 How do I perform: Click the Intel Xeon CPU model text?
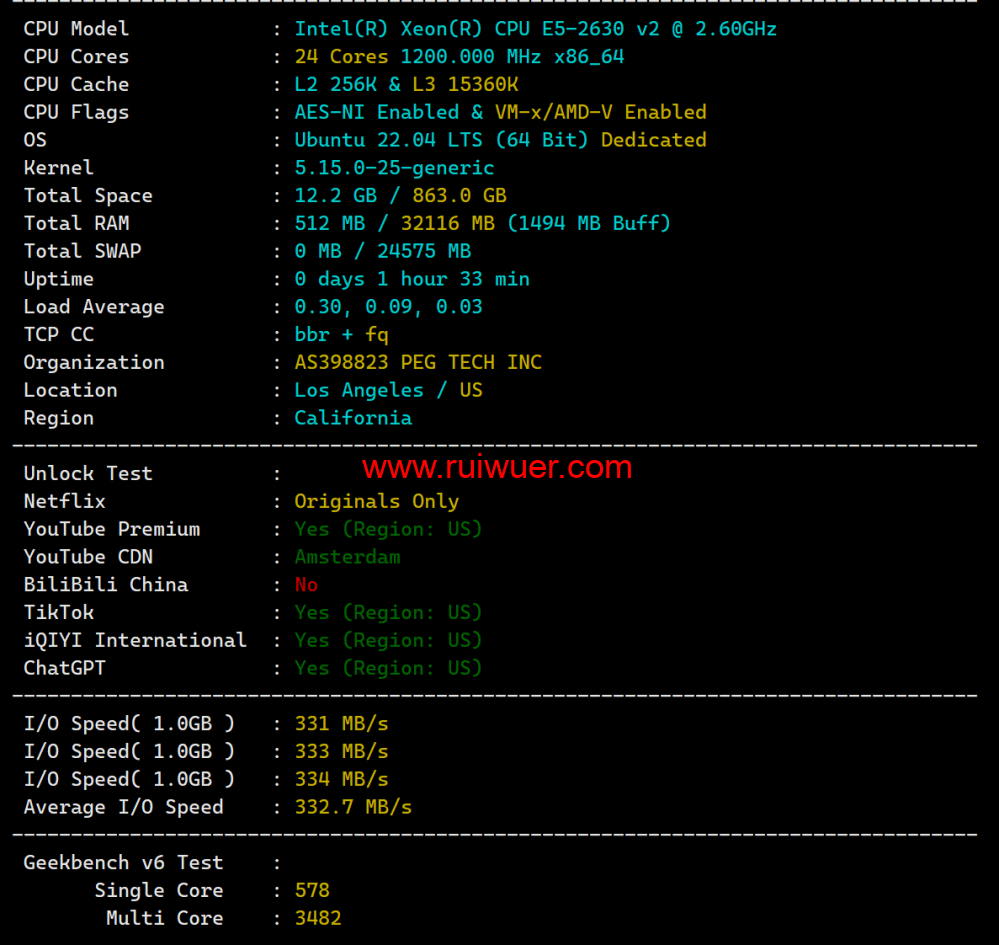535,29
